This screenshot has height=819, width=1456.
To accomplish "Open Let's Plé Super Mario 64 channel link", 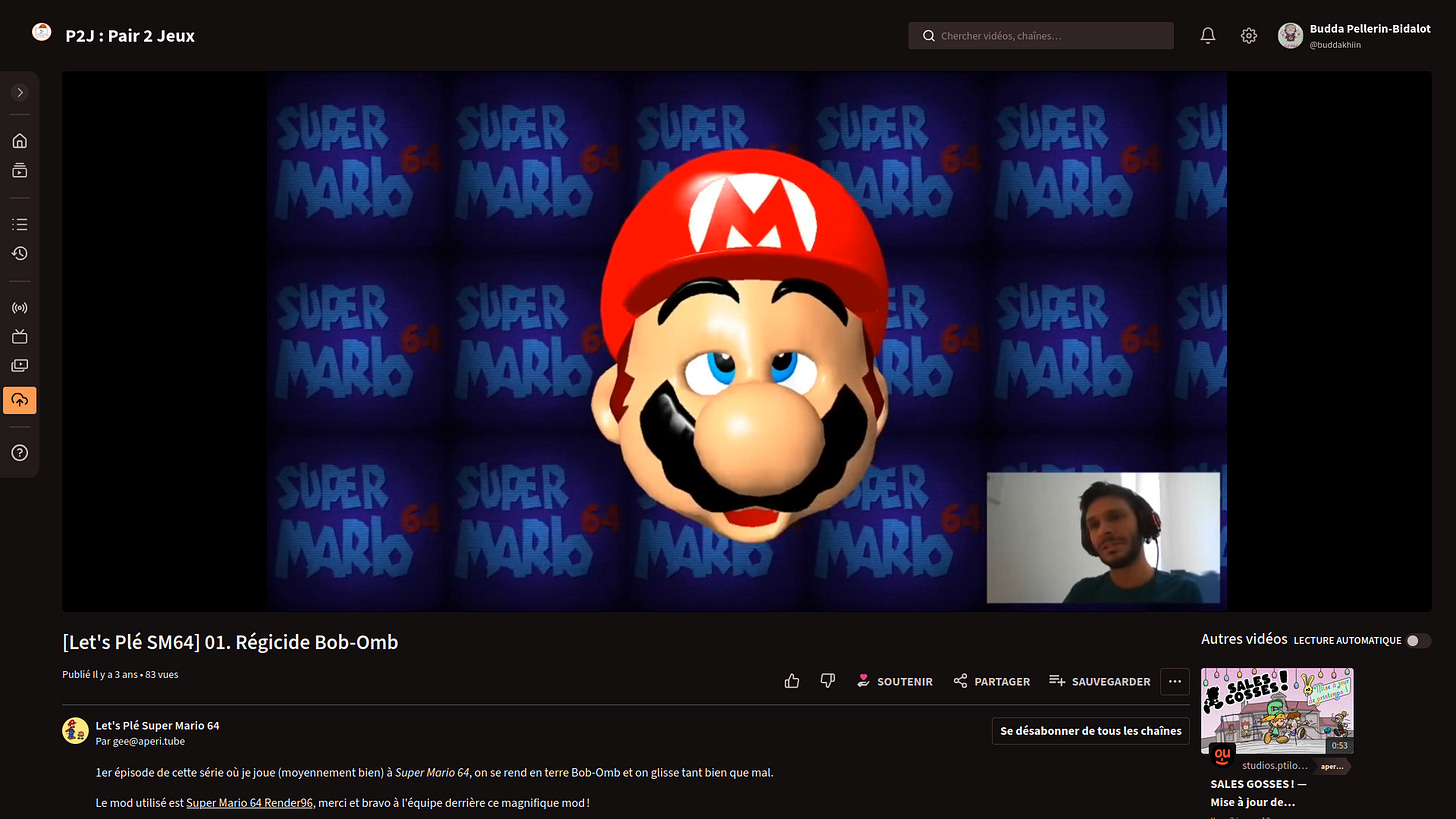I will (x=157, y=725).
